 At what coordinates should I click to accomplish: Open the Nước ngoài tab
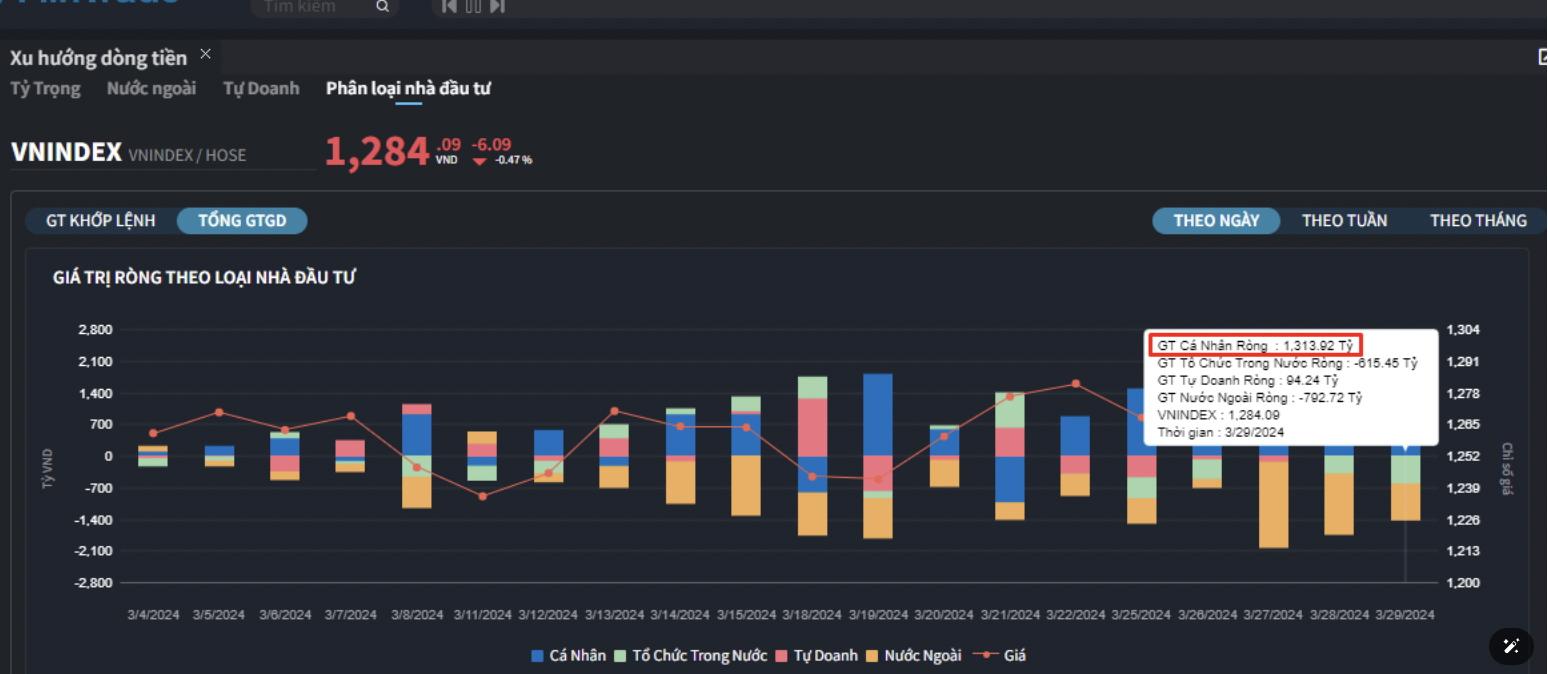pyautogui.click(x=151, y=88)
